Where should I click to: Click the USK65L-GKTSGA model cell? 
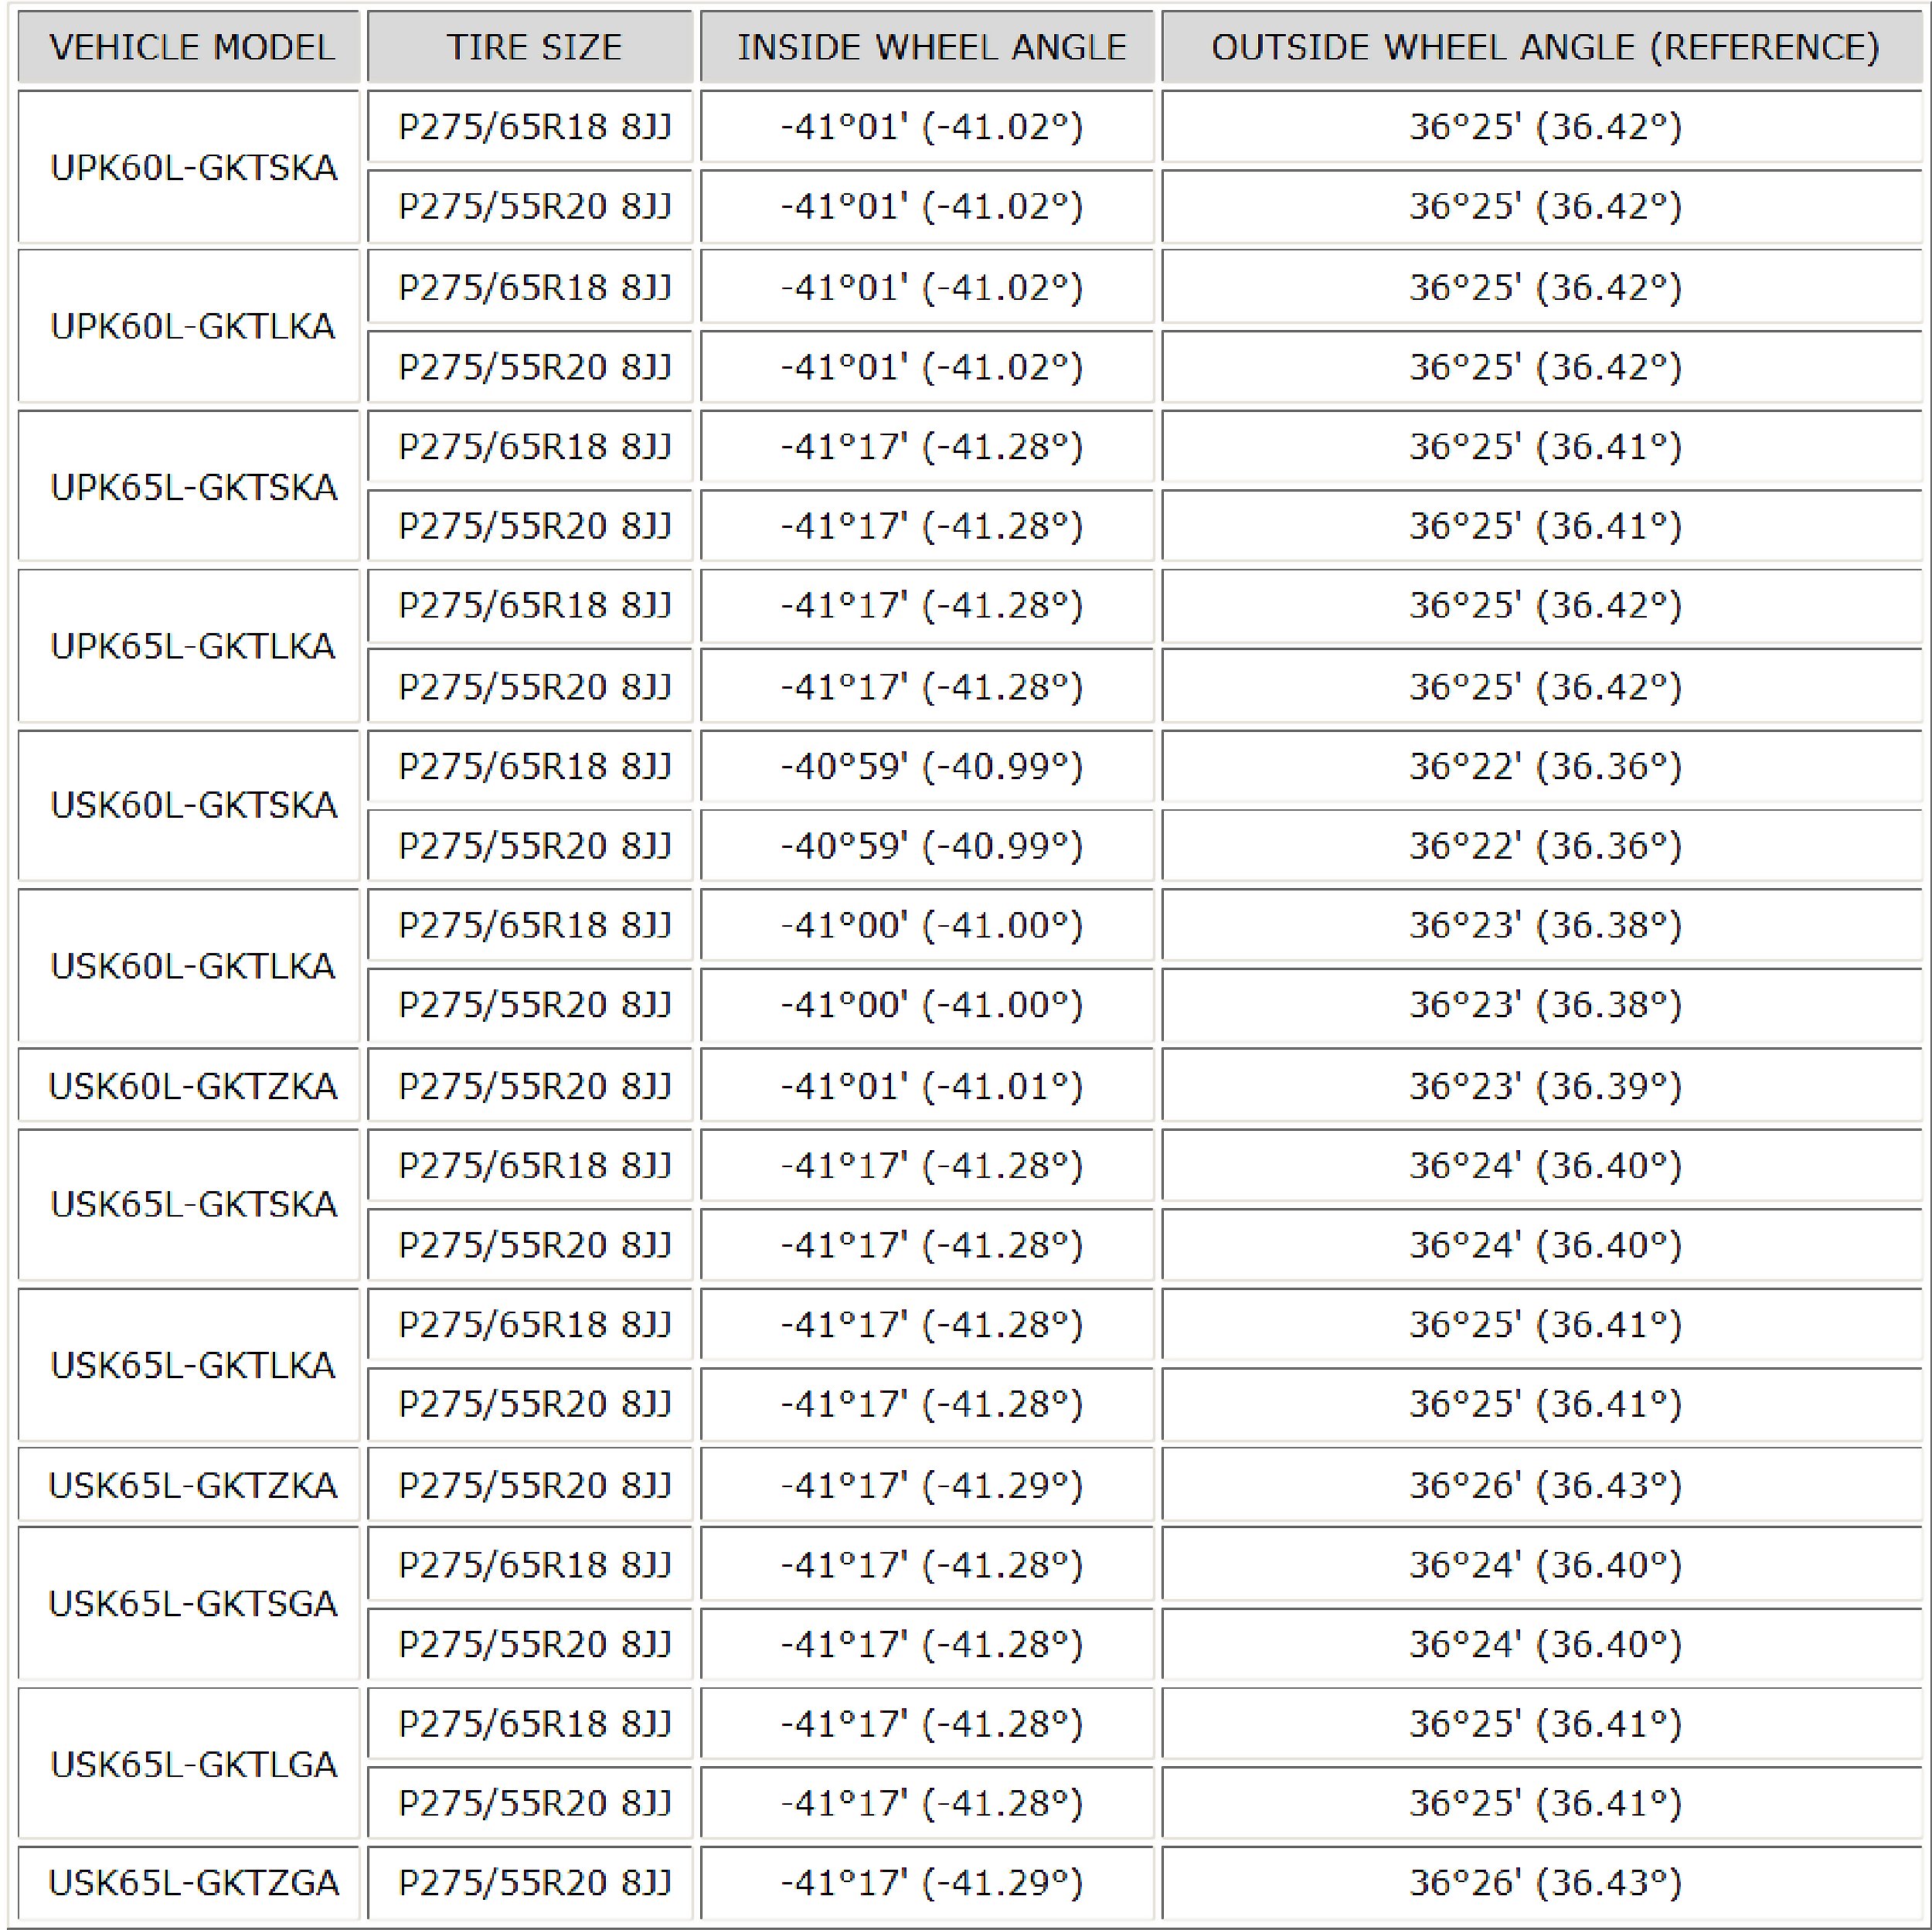pos(193,1604)
